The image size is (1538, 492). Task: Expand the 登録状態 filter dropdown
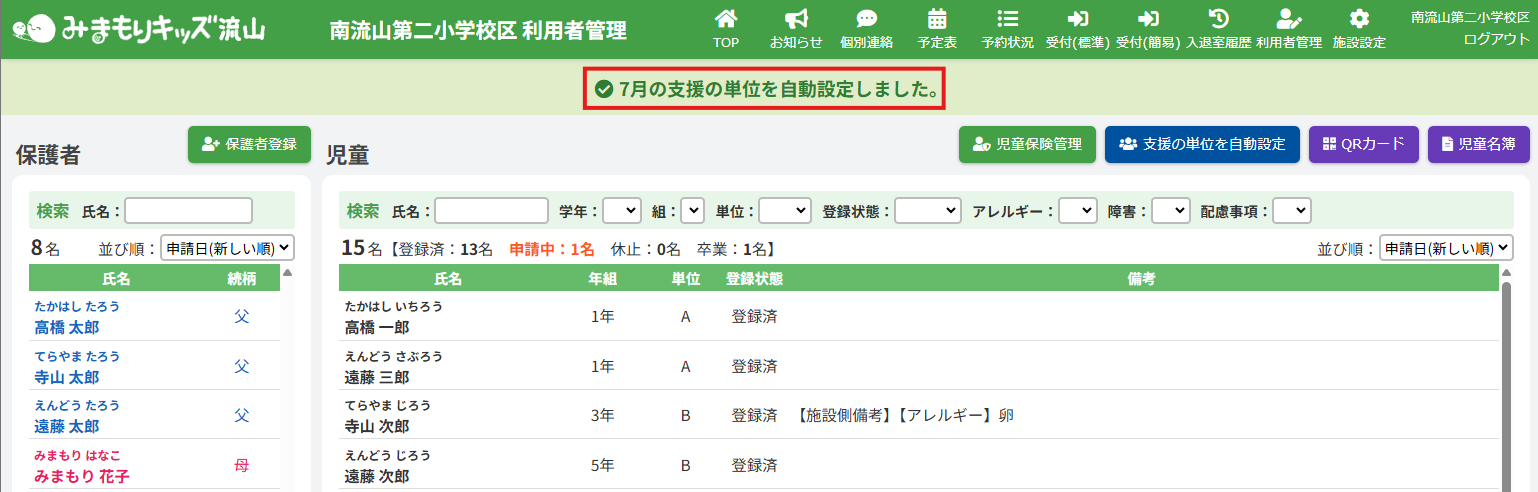(927, 211)
